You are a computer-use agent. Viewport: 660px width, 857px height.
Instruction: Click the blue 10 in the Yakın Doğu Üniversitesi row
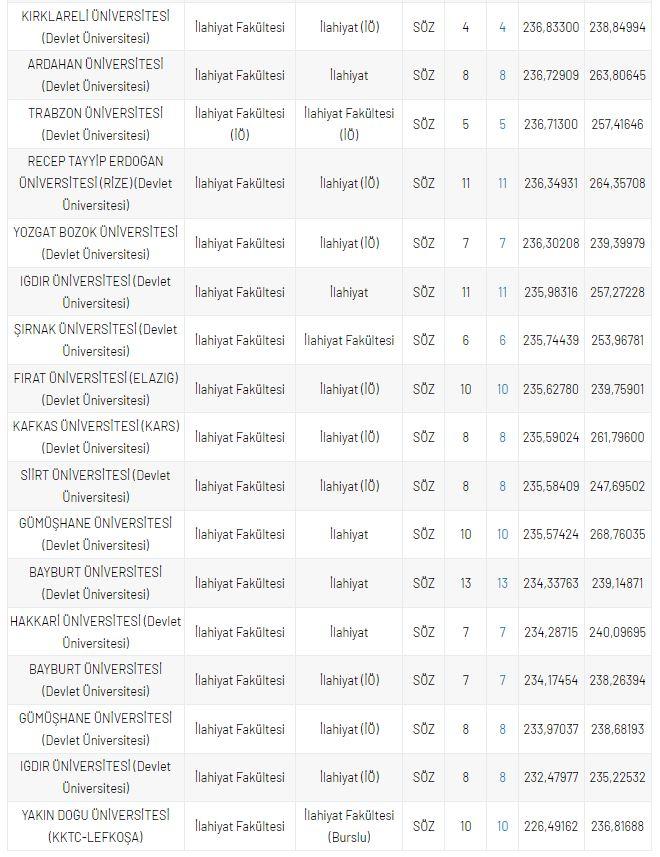point(502,826)
